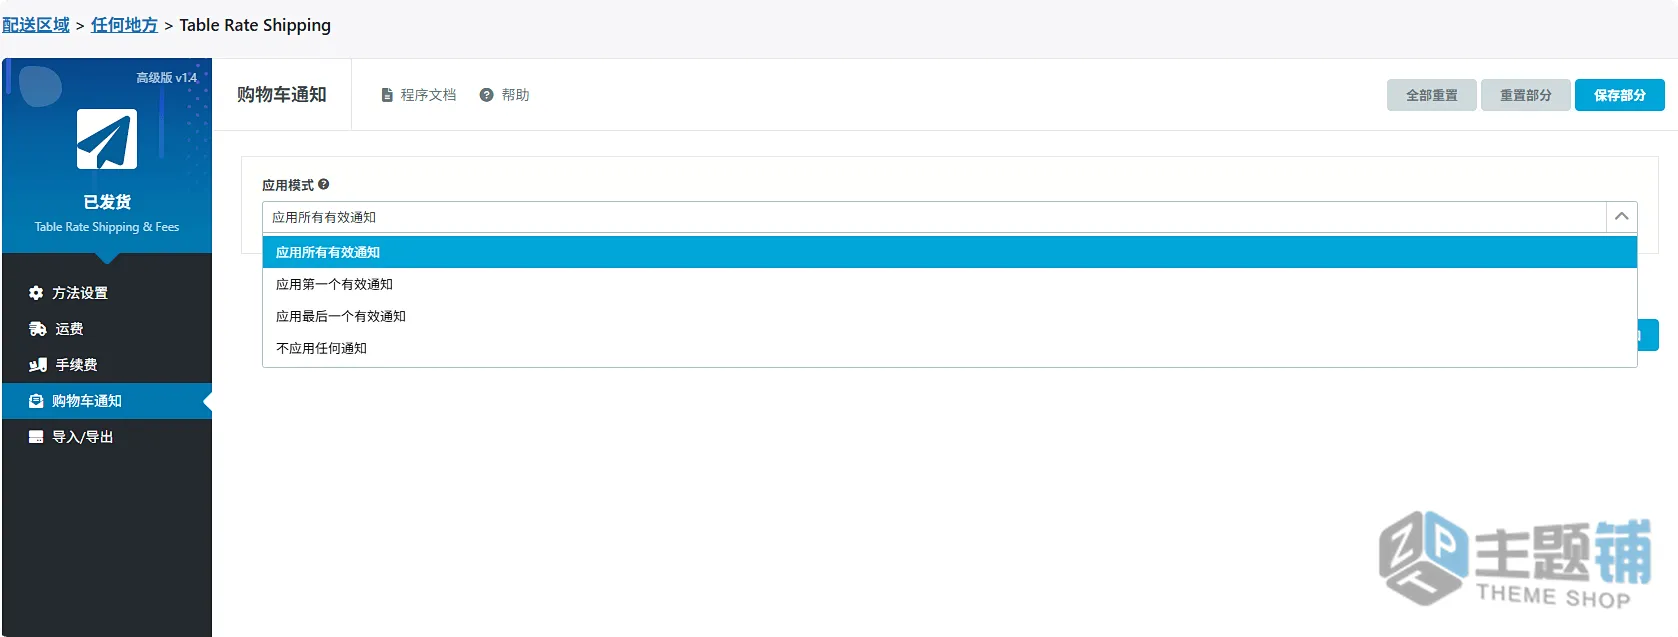Open the 导入/导出 sidebar menu item
The height and width of the screenshot is (637, 1678).
[x=107, y=437]
